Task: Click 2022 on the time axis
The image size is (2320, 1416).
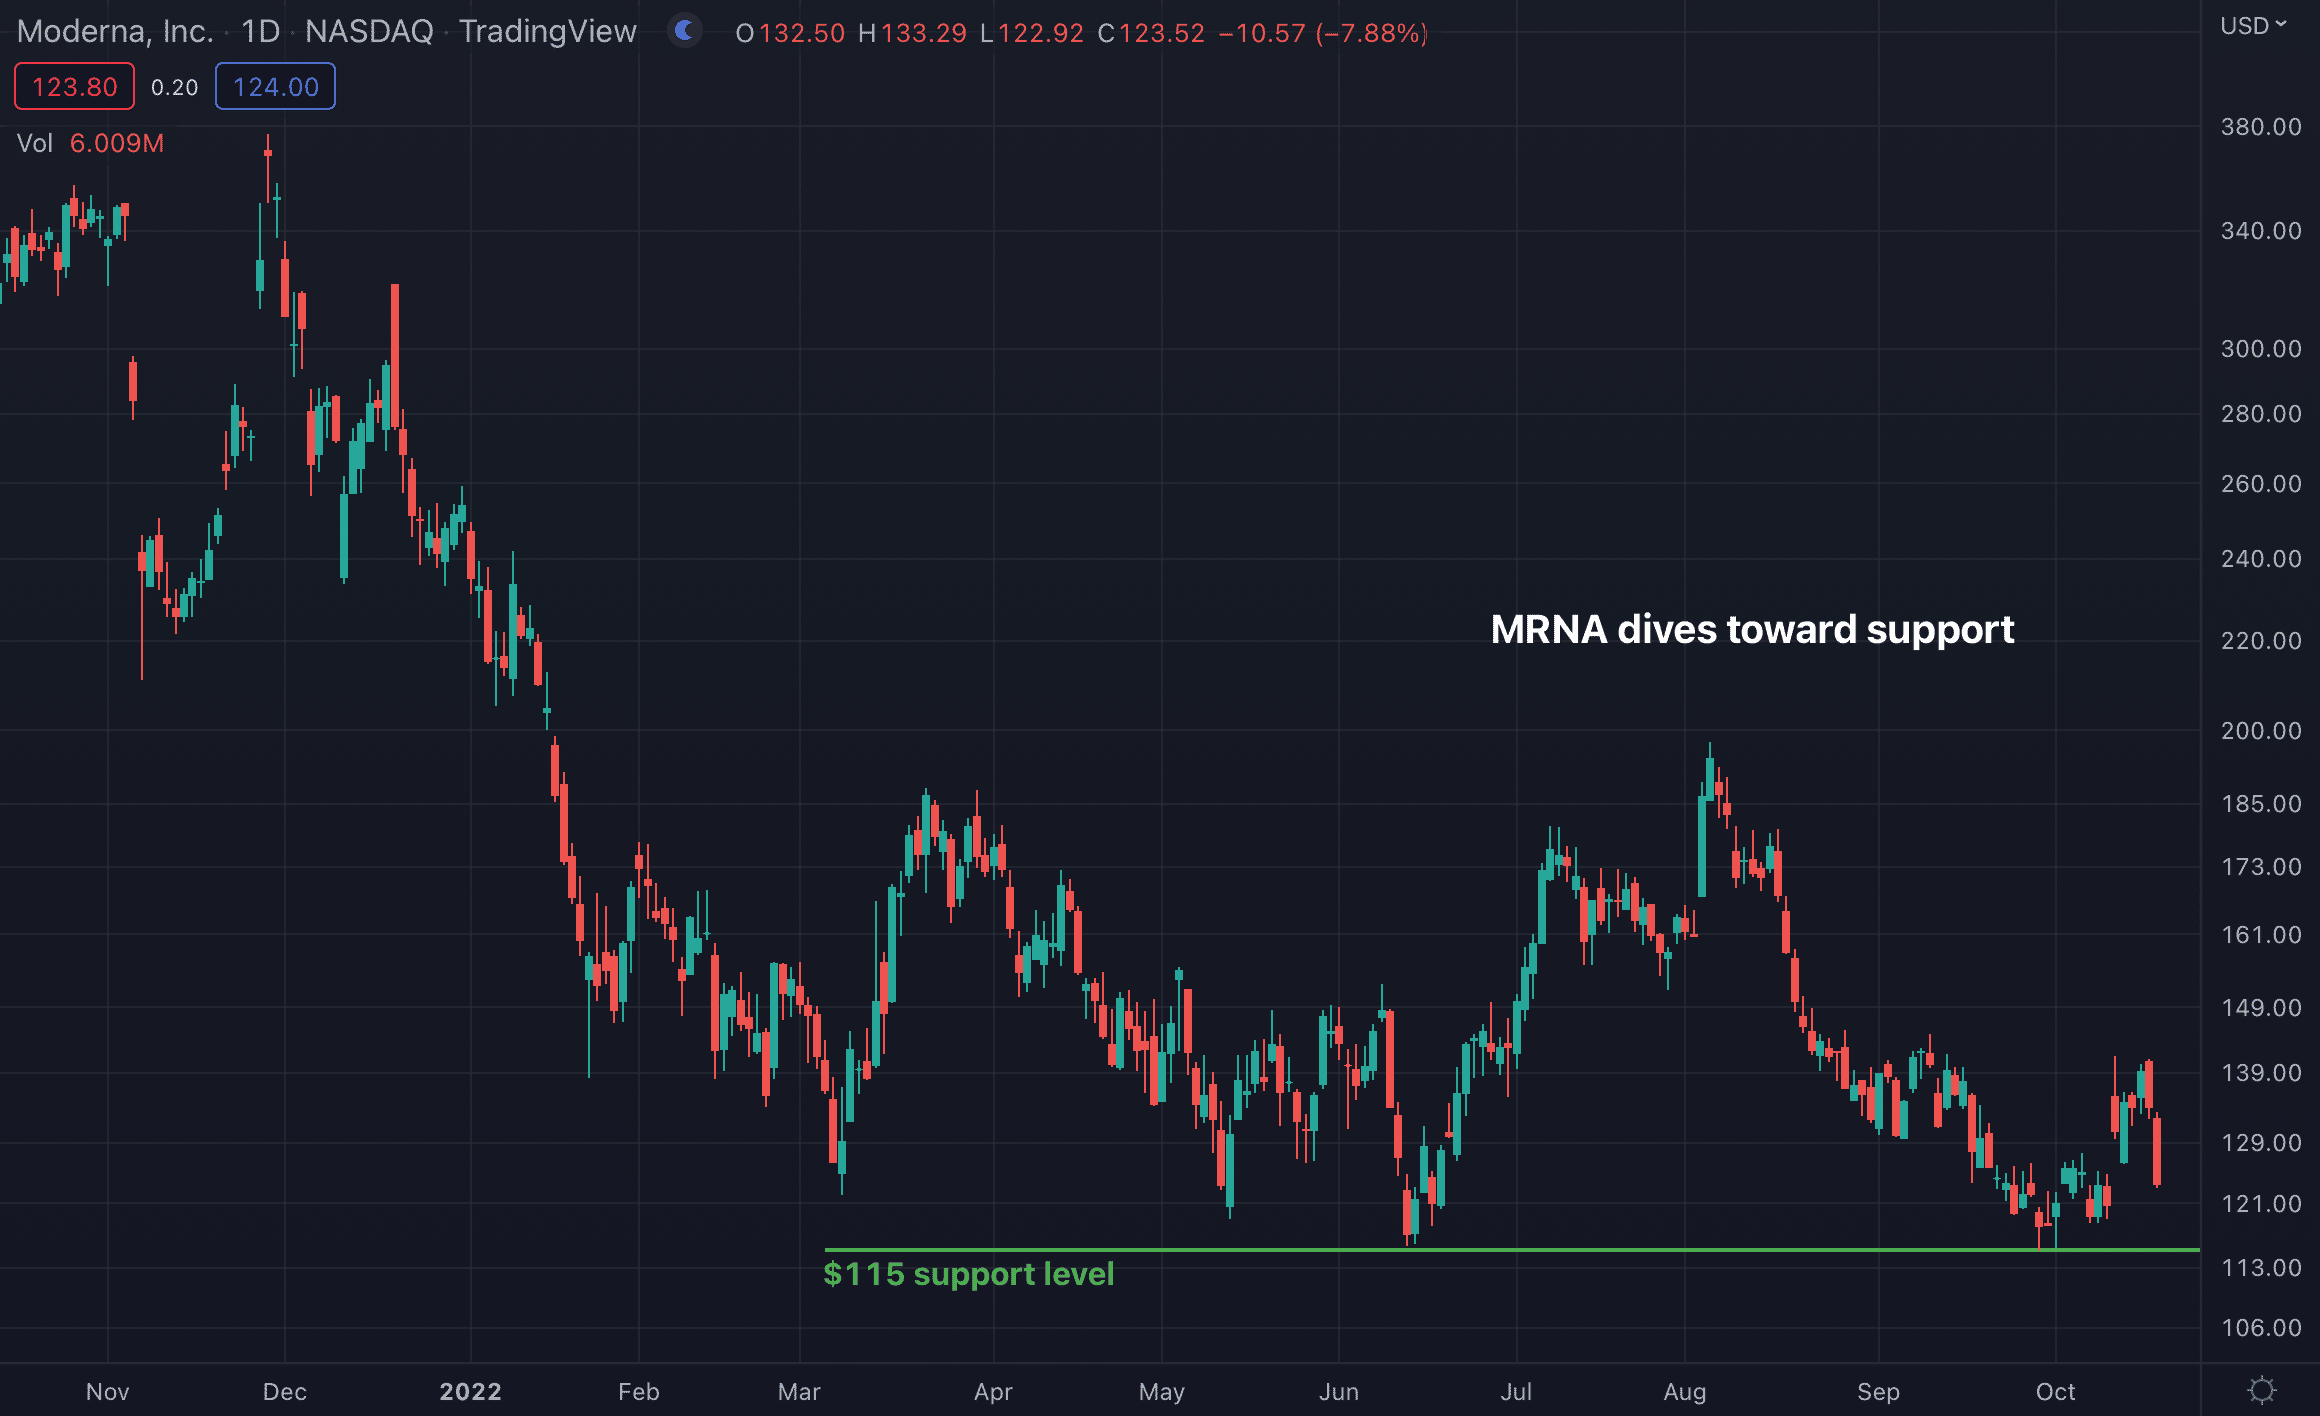Action: point(470,1391)
